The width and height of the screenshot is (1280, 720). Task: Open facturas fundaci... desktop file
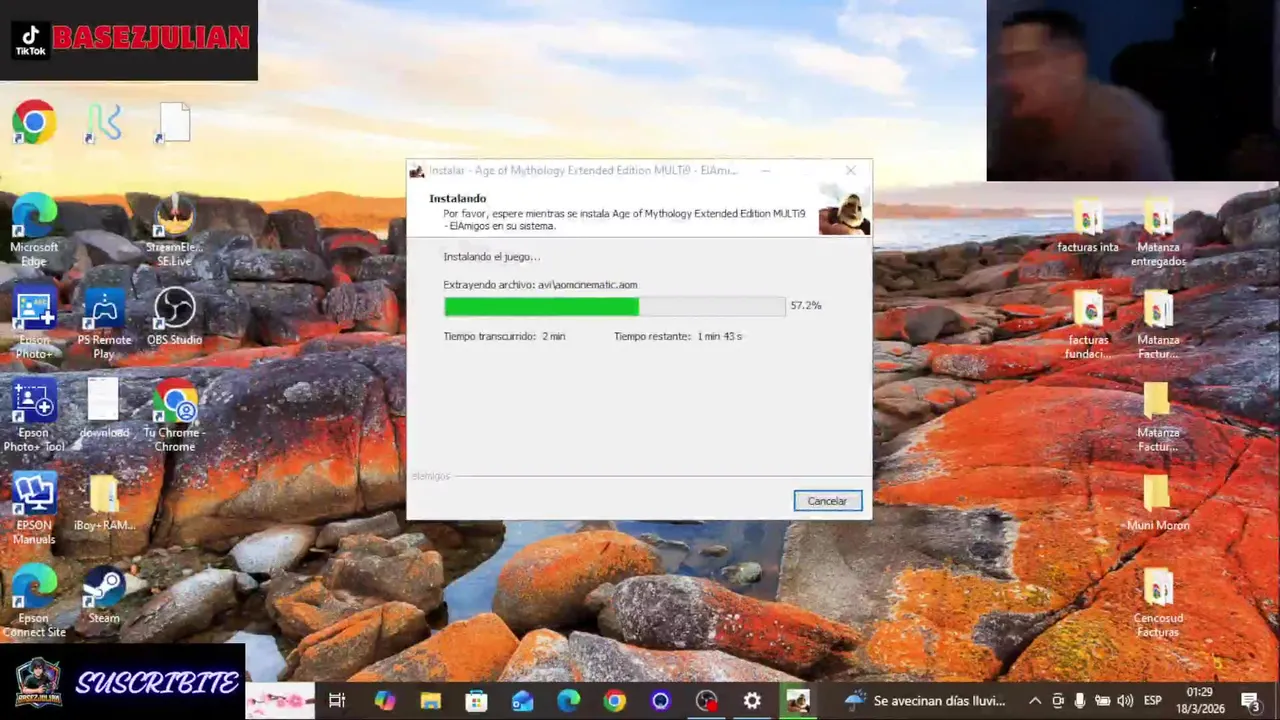tap(1088, 325)
